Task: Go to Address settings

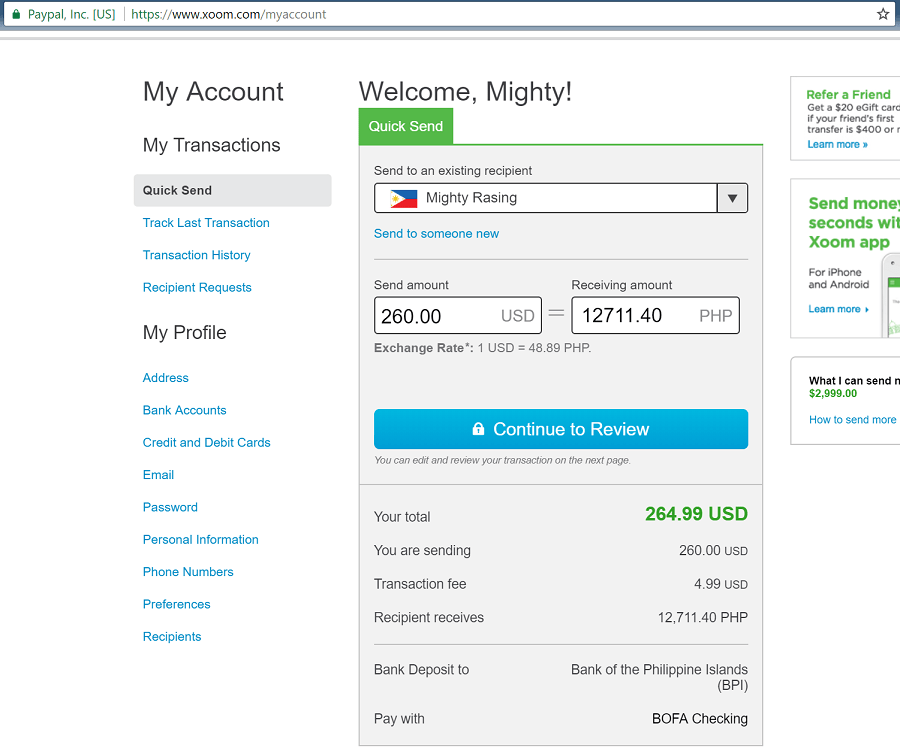Action: (x=165, y=378)
